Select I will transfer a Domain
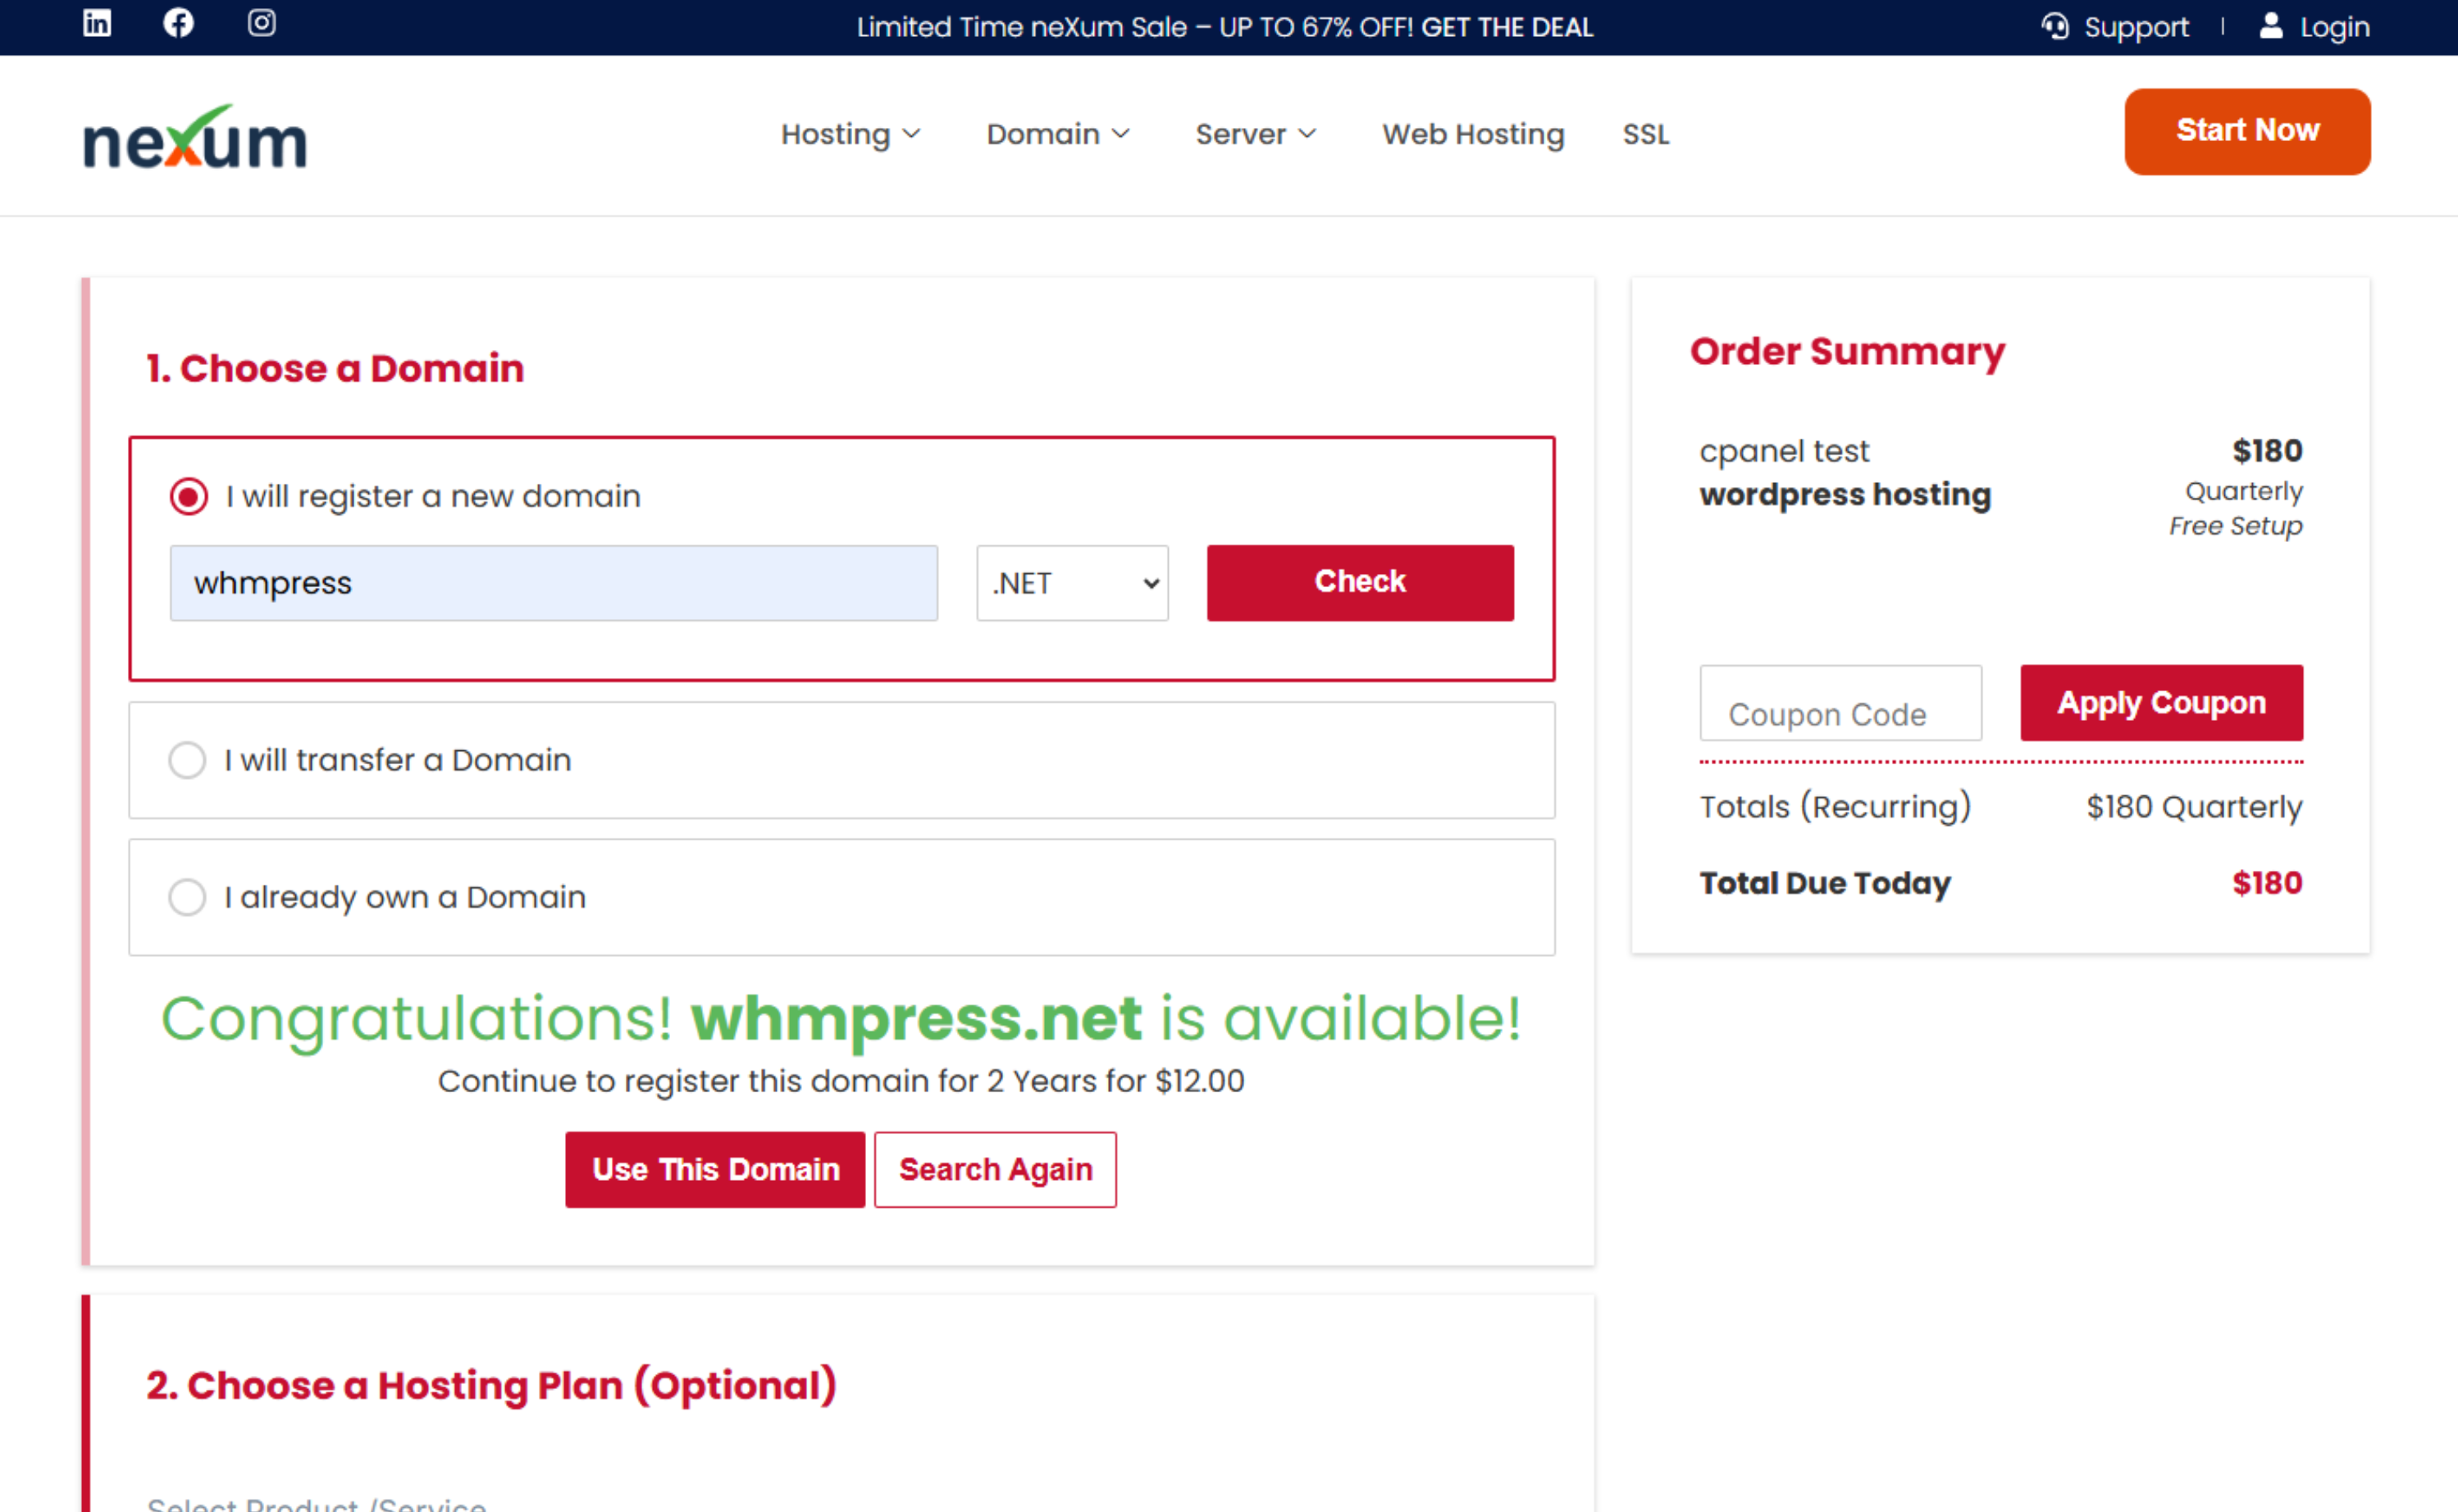The height and width of the screenshot is (1512, 2458). point(187,760)
